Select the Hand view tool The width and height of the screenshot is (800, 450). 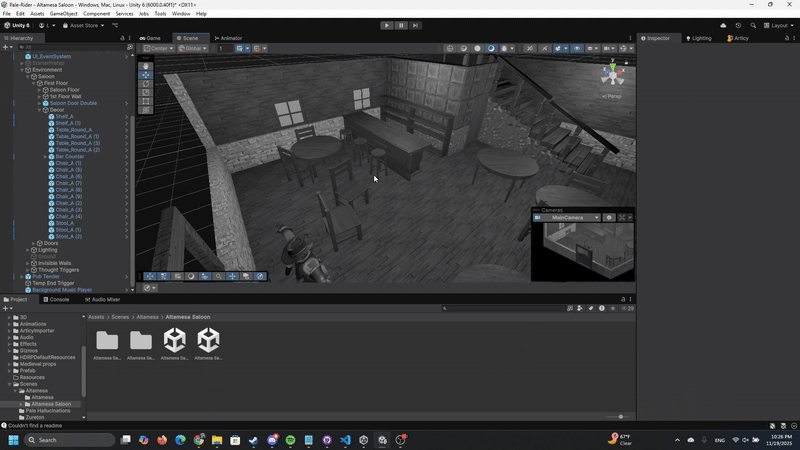[146, 66]
